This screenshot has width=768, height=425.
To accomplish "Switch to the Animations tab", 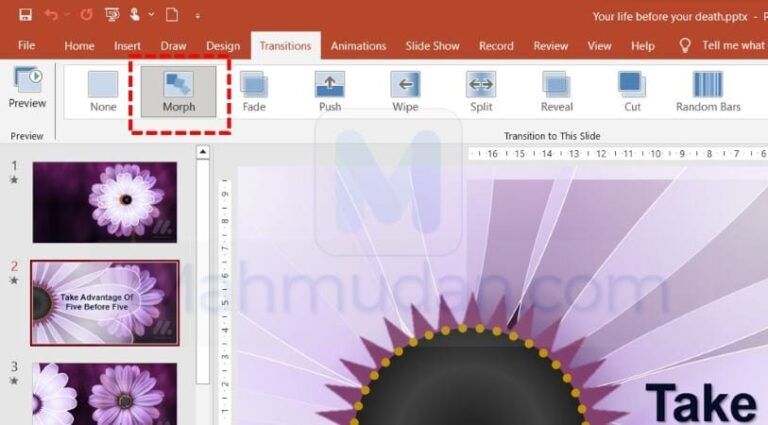I will [358, 46].
